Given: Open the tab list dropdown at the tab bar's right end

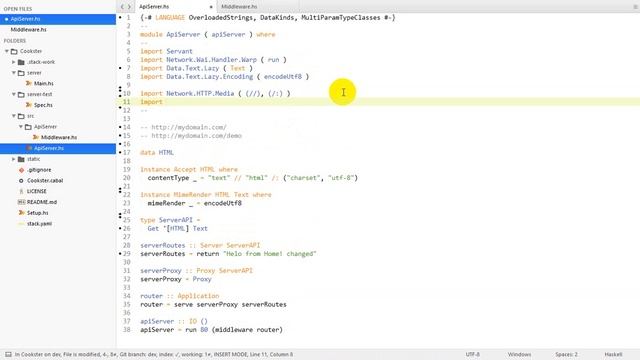Looking at the screenshot, I should 636,7.
